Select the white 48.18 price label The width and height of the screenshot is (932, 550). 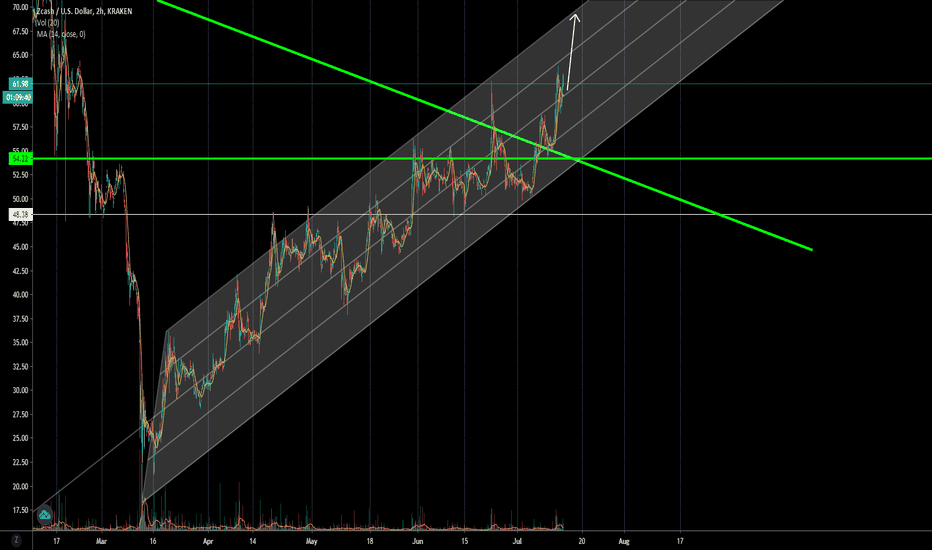point(21,214)
